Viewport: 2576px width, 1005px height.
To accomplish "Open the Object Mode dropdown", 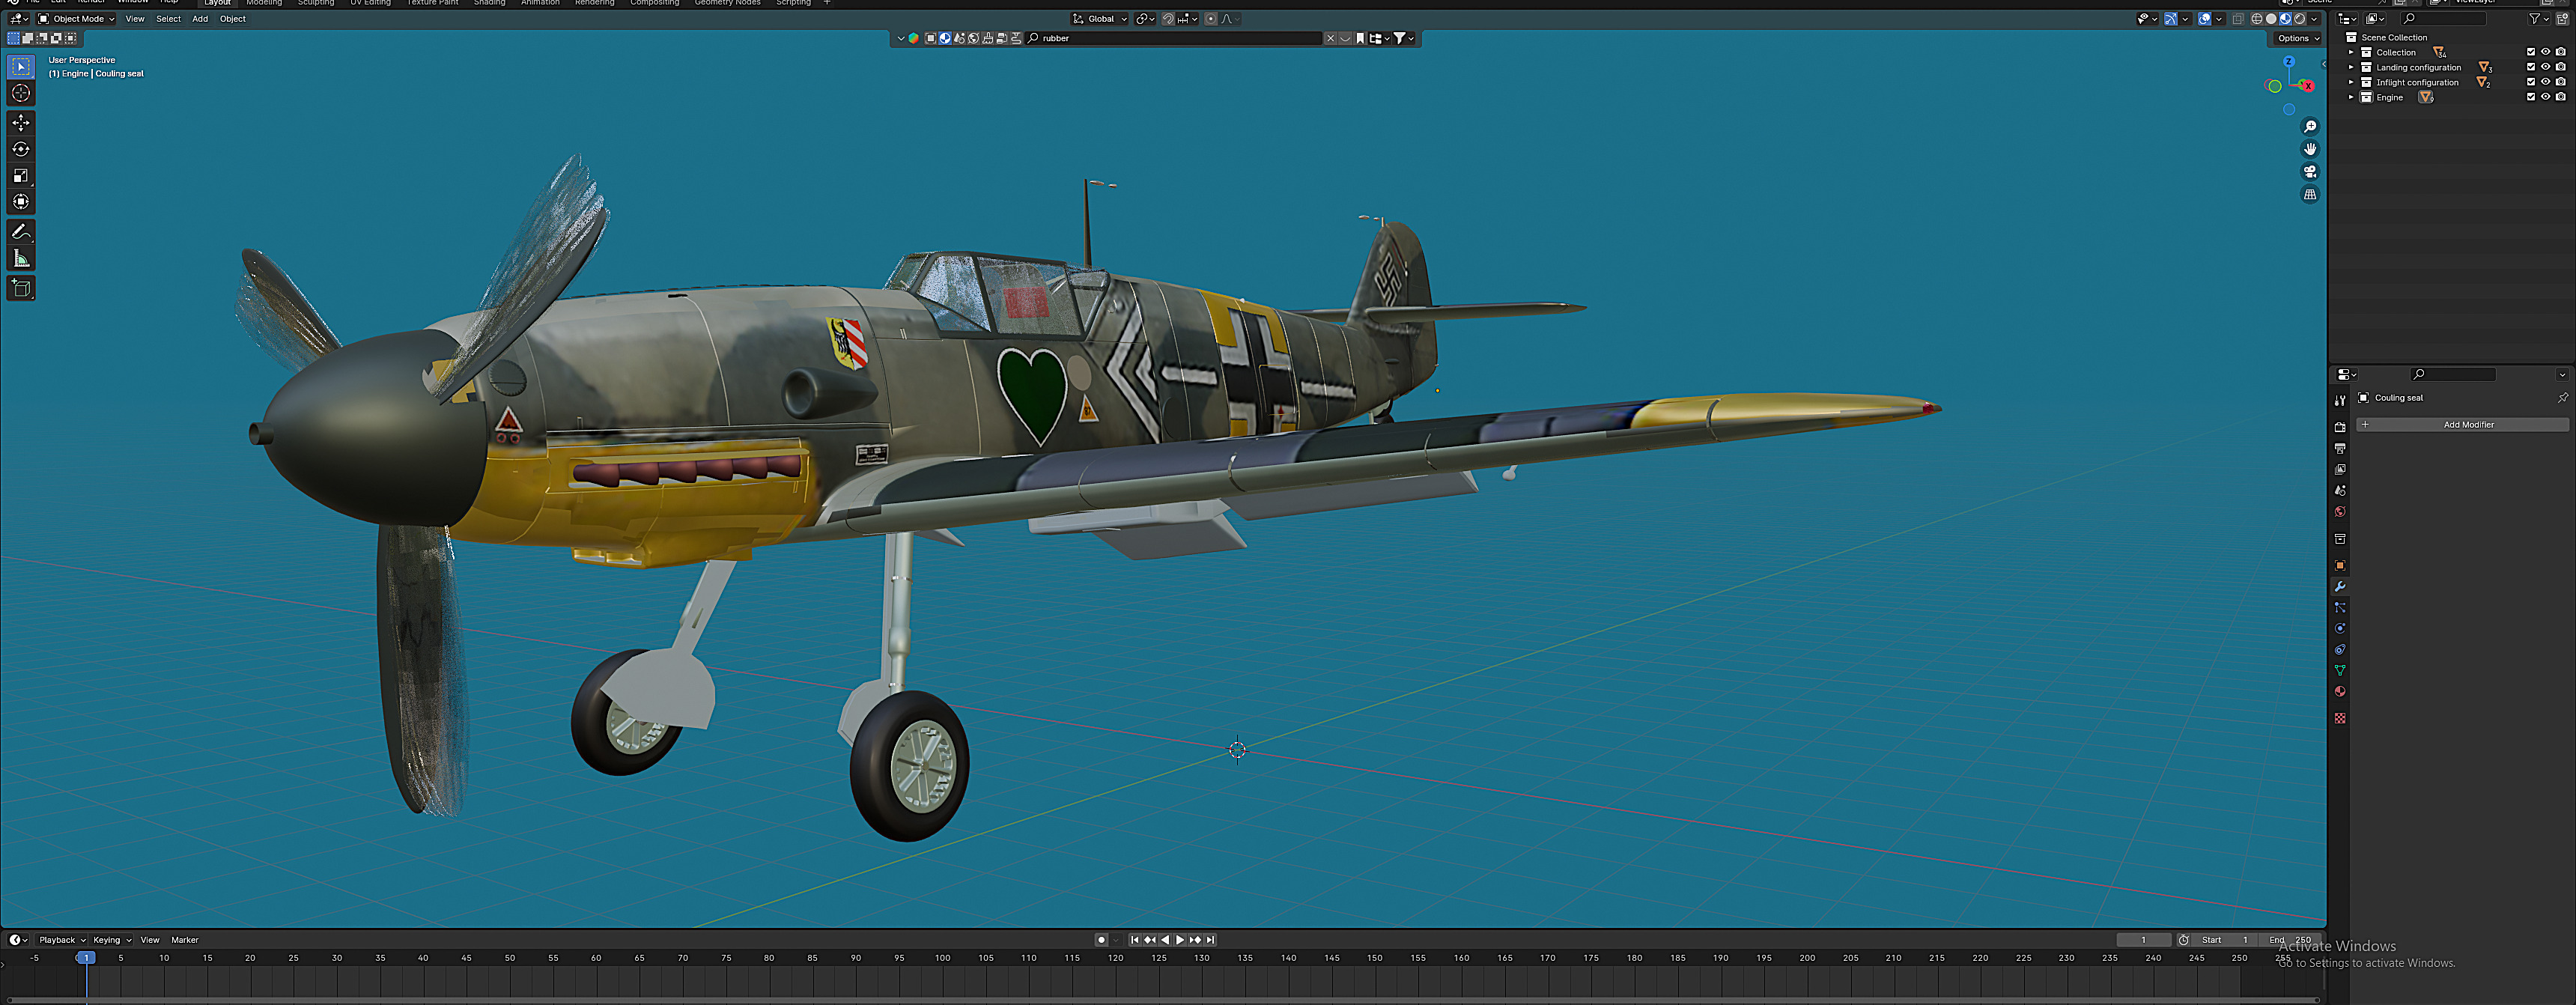I will click(x=76, y=18).
